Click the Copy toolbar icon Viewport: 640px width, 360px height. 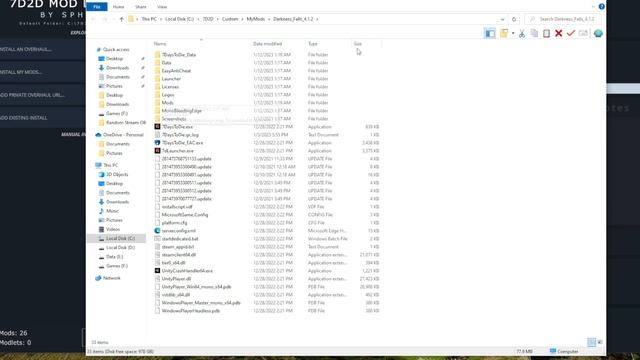[x=534, y=33]
